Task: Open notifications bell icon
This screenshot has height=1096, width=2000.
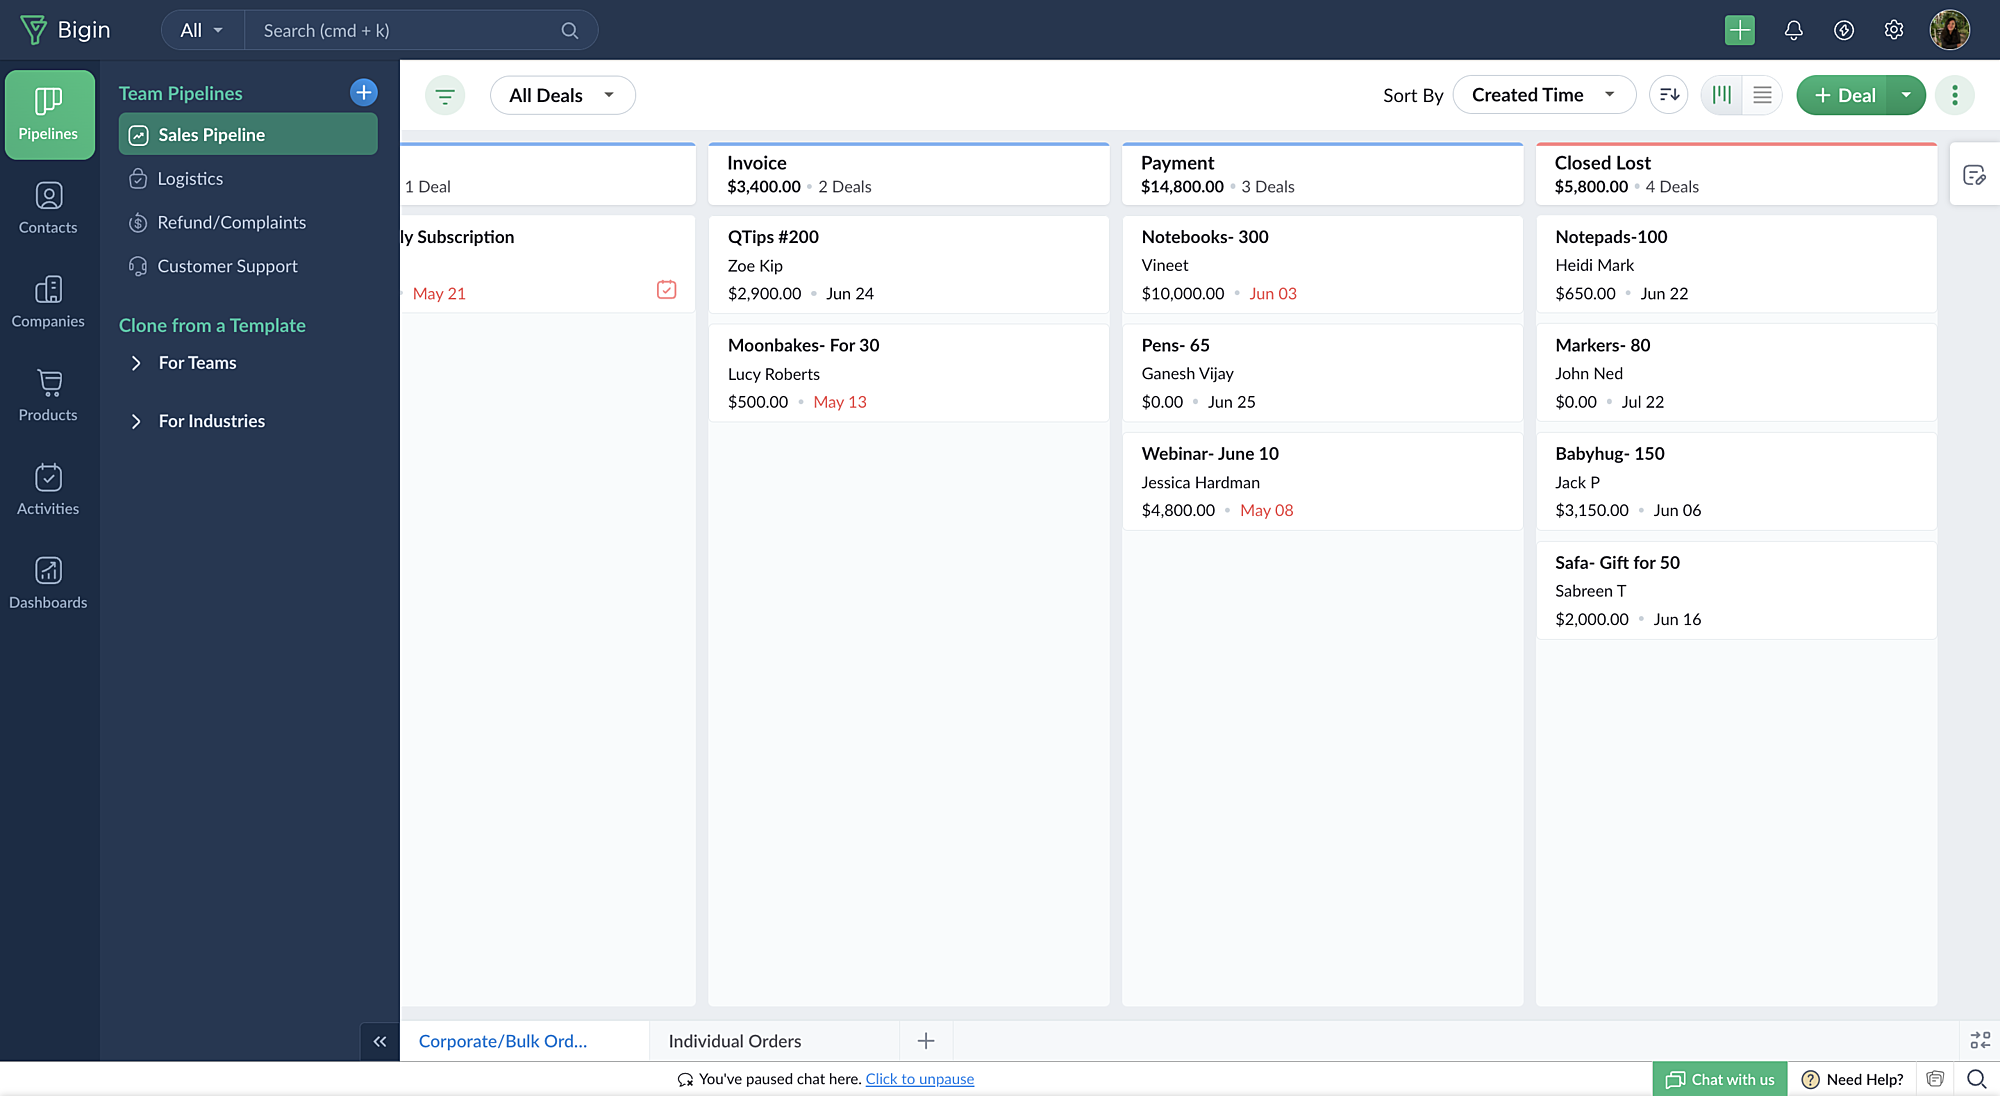Action: [1793, 30]
